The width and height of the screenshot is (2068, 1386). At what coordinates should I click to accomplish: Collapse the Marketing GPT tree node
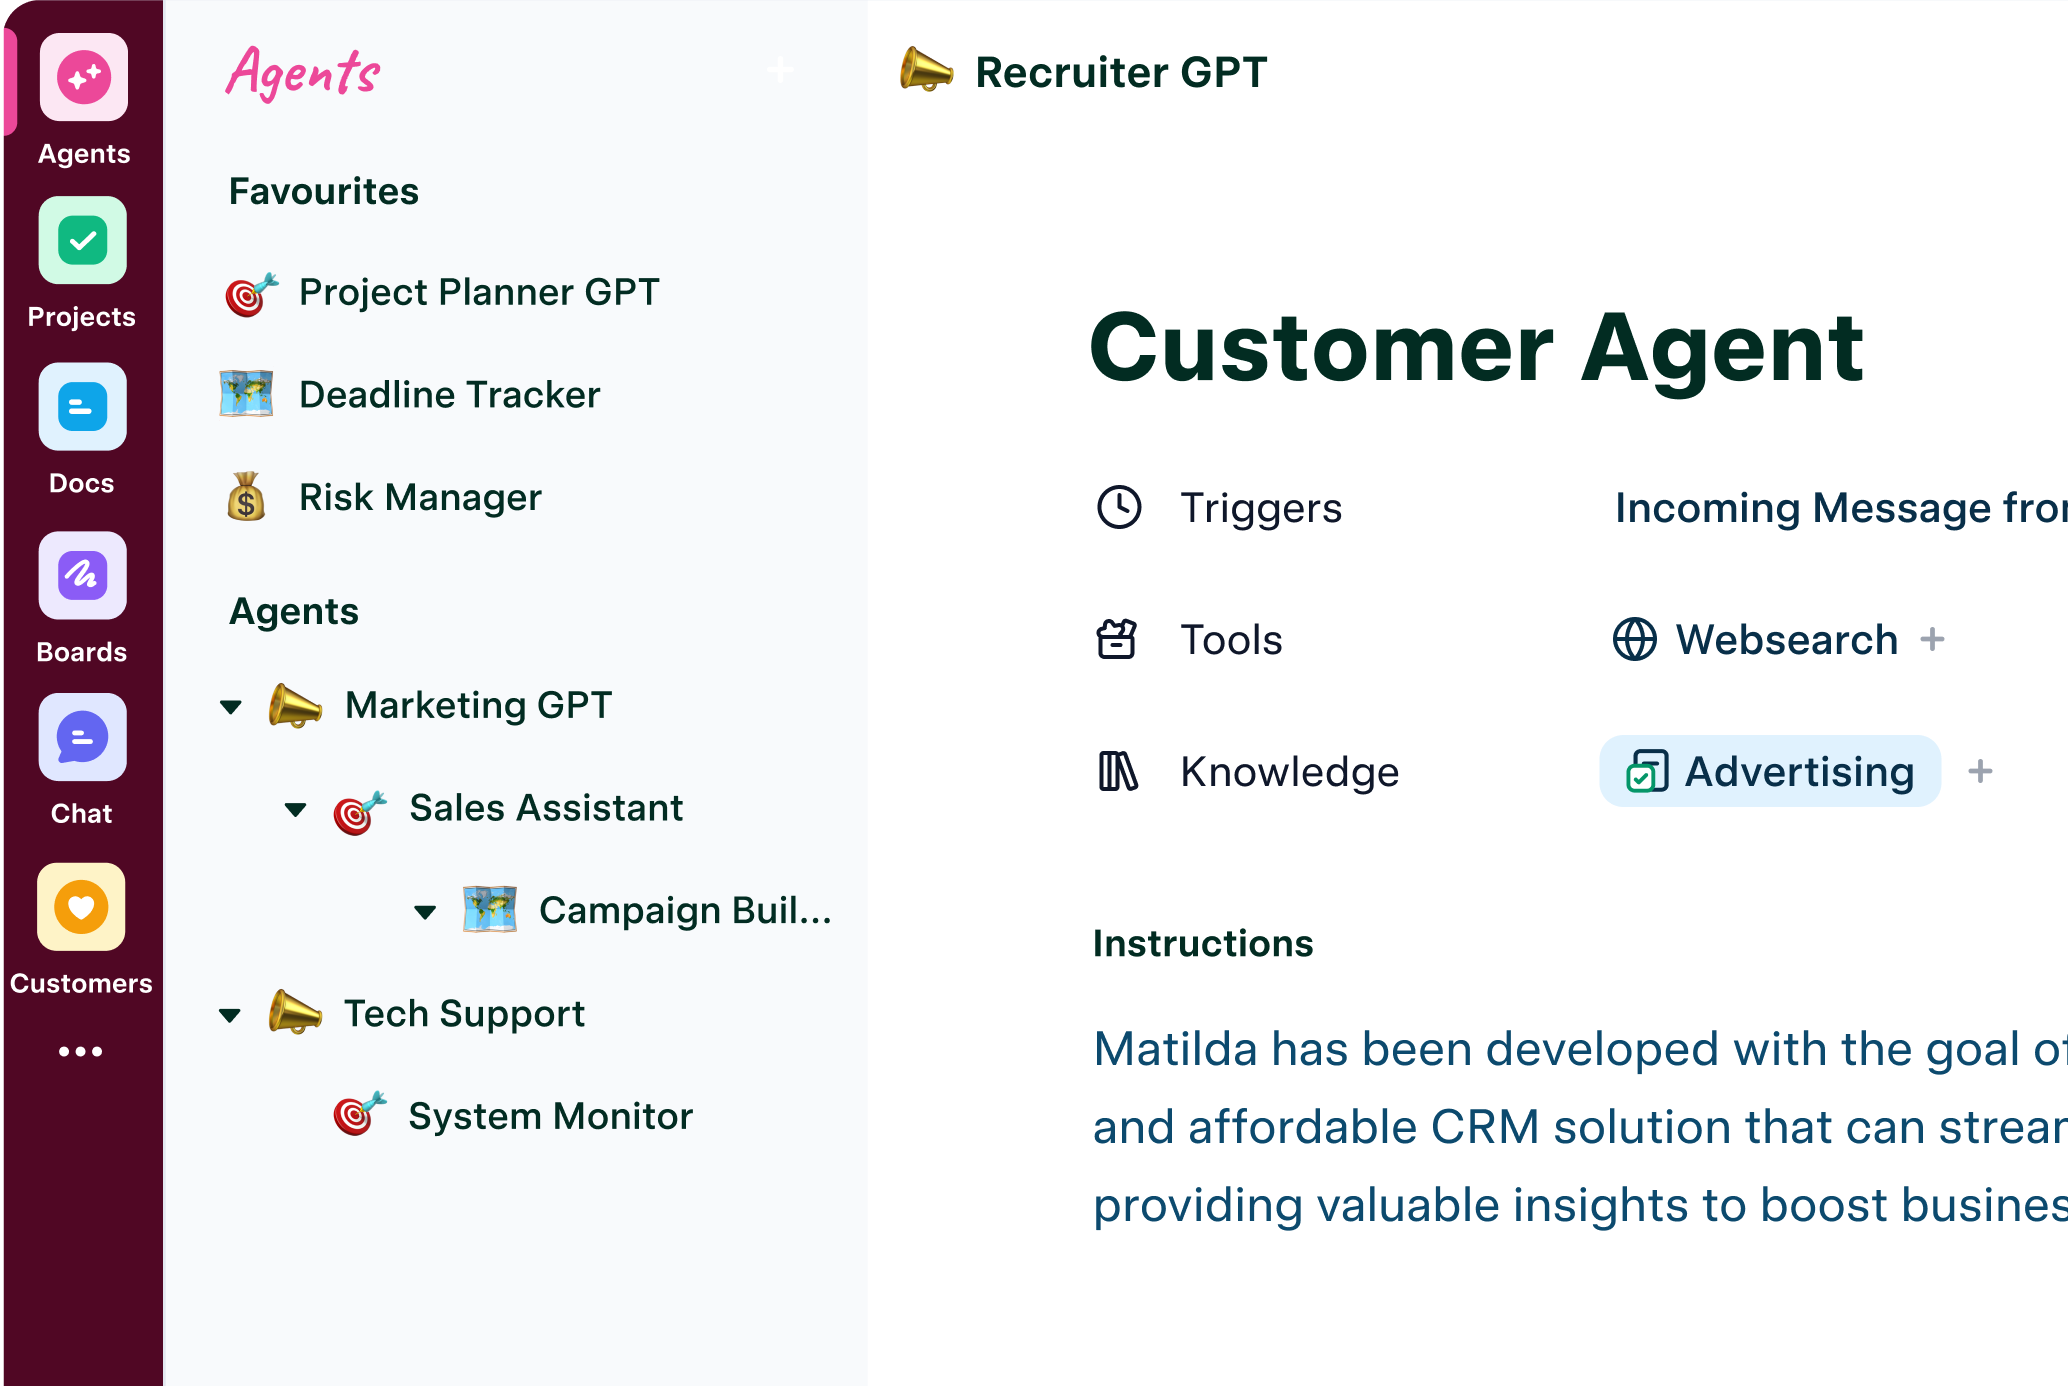(x=231, y=707)
